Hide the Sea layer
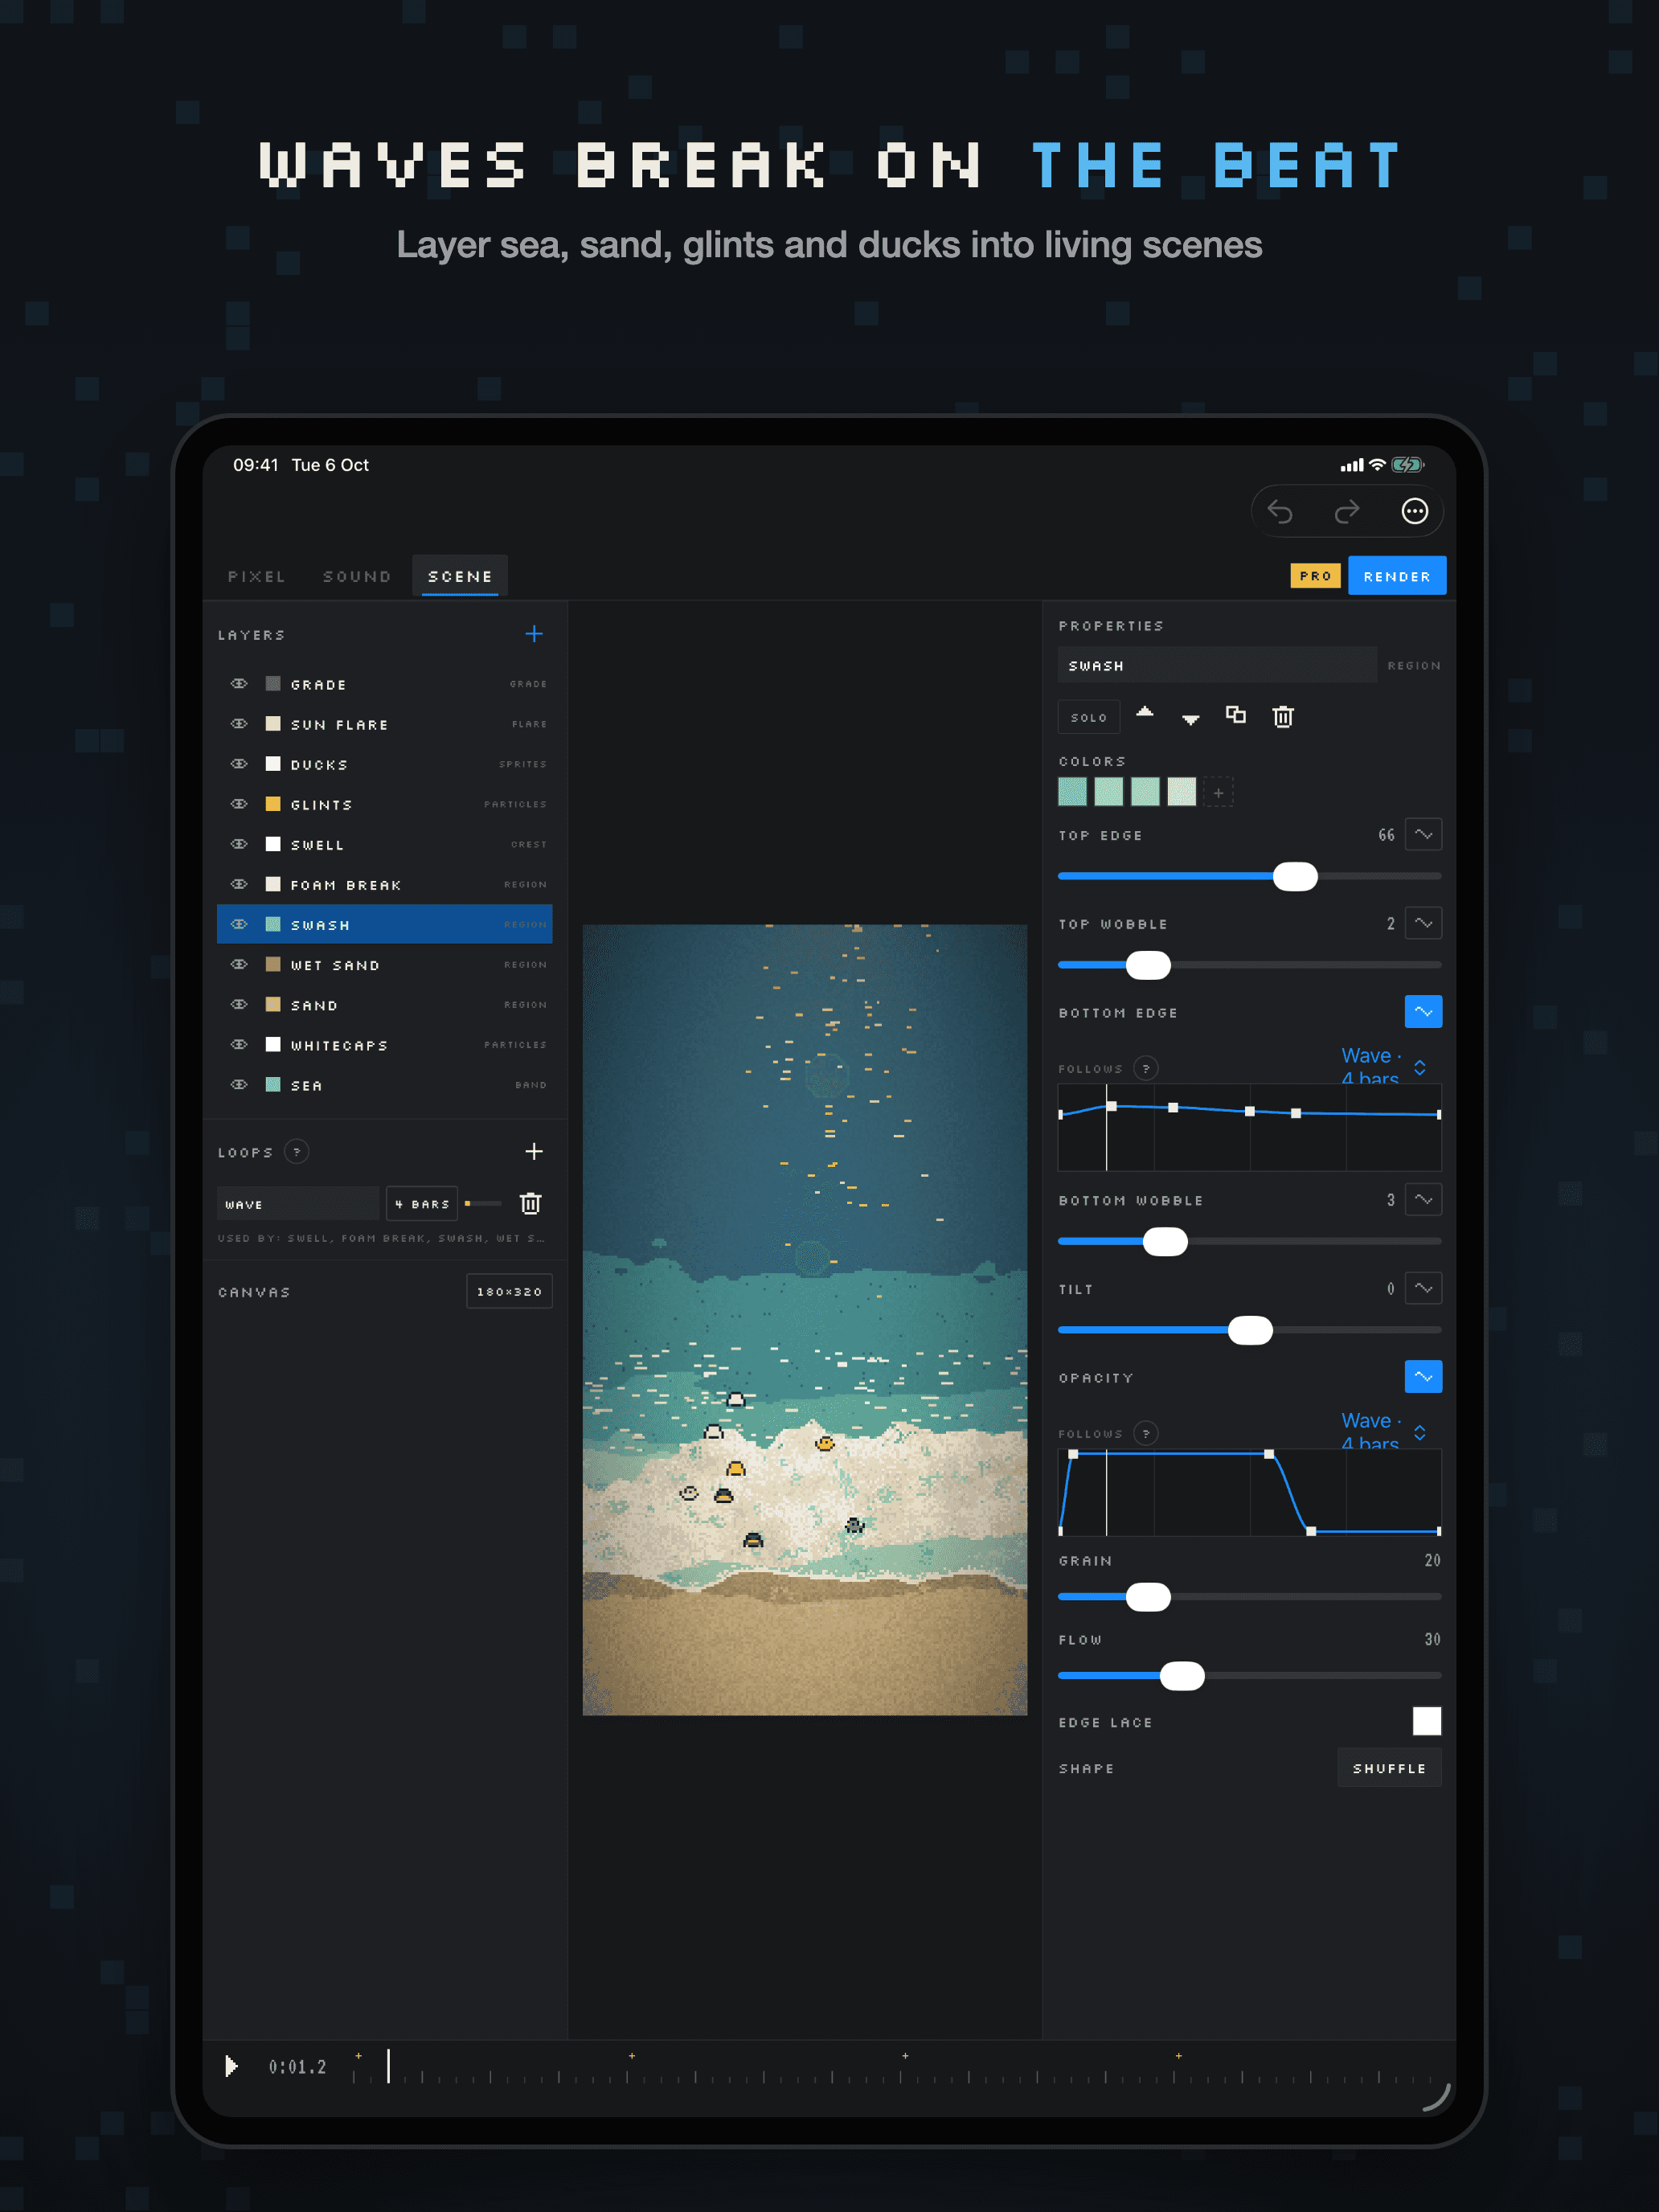1659x2212 pixels. click(239, 1085)
